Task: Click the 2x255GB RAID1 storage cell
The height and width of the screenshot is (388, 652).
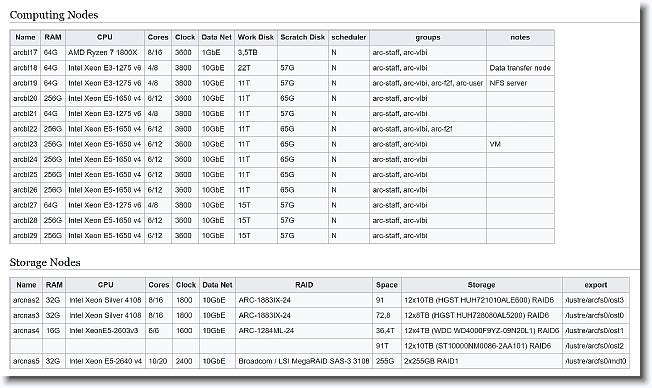Action: tap(482, 361)
